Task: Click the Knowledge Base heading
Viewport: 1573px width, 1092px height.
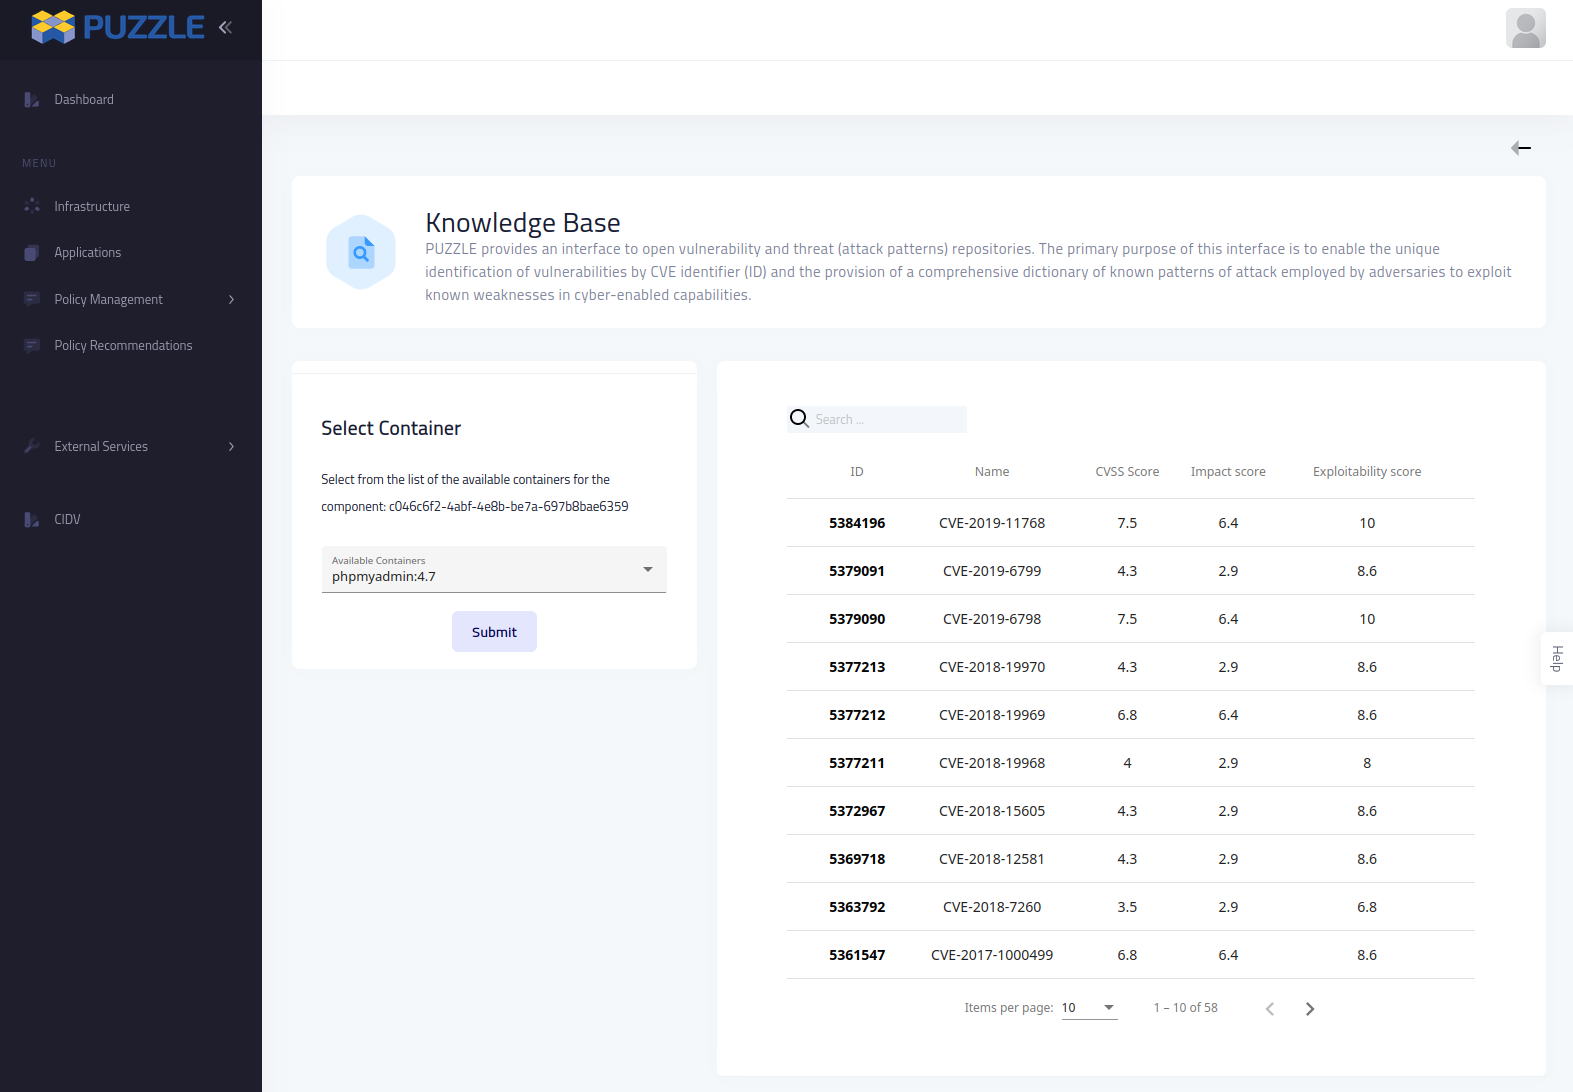Action: coord(523,223)
